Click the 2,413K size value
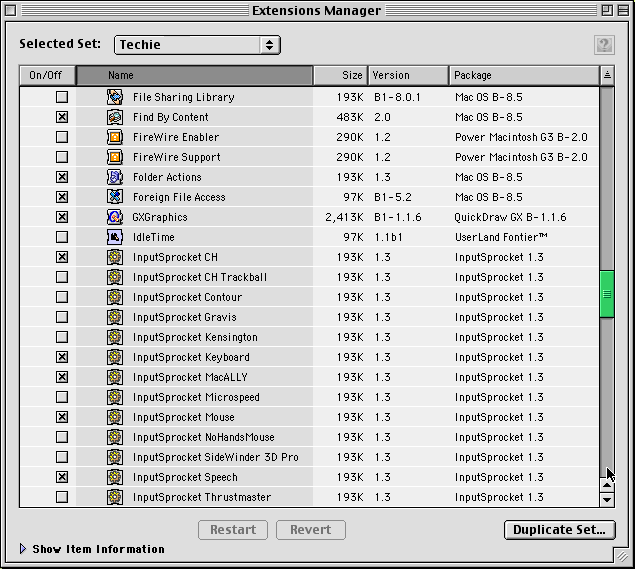 [344, 217]
